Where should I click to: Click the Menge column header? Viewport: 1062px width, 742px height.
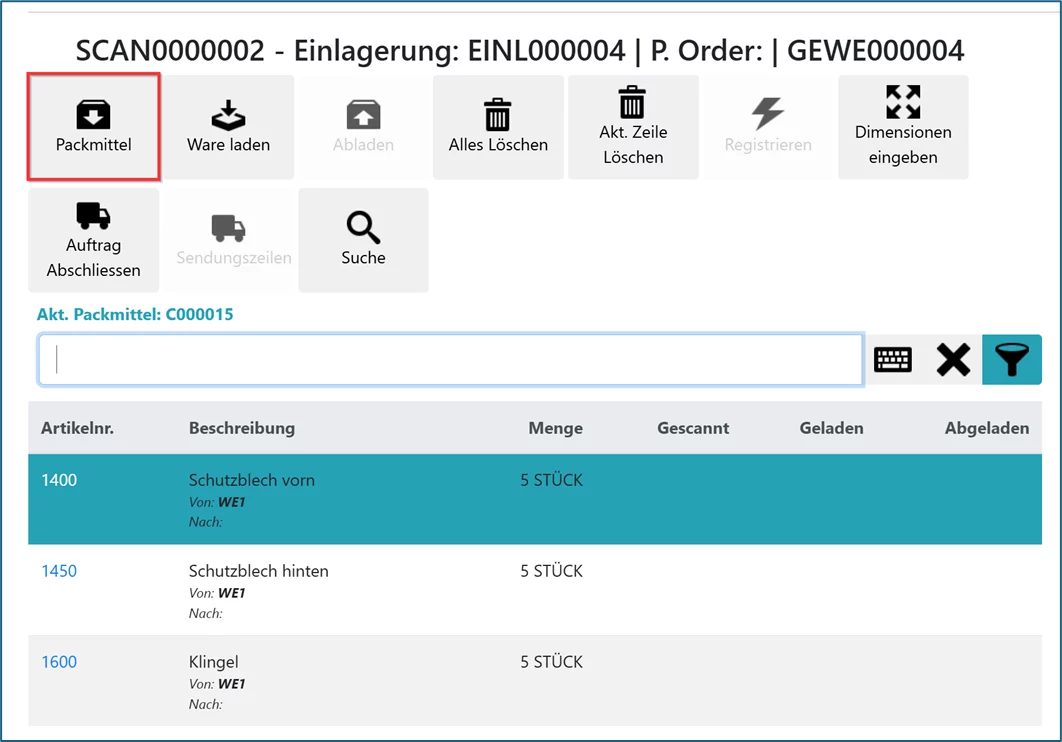[x=555, y=428]
